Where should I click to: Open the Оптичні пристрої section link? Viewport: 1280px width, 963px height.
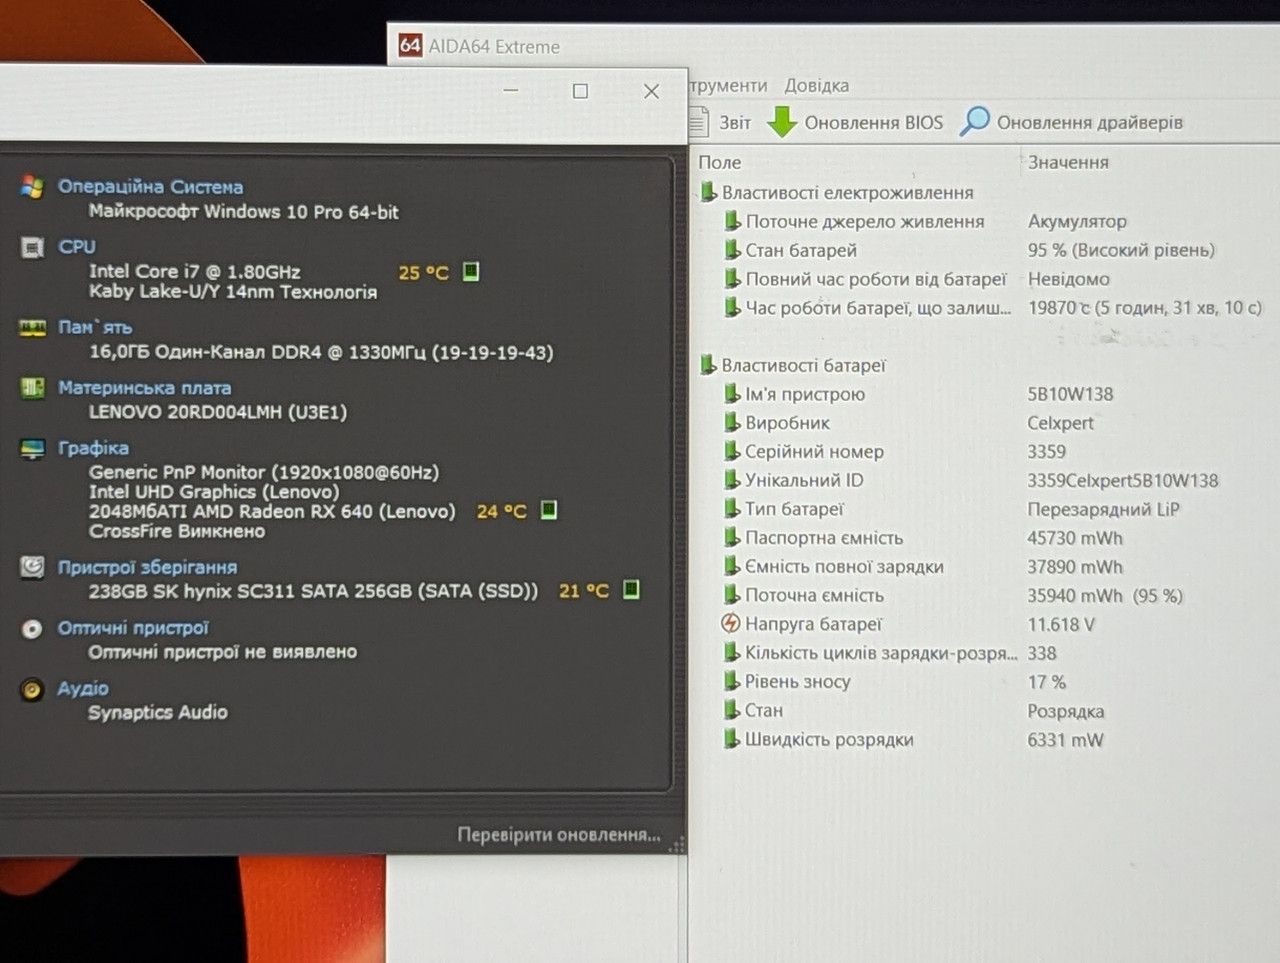pyautogui.click(x=133, y=629)
